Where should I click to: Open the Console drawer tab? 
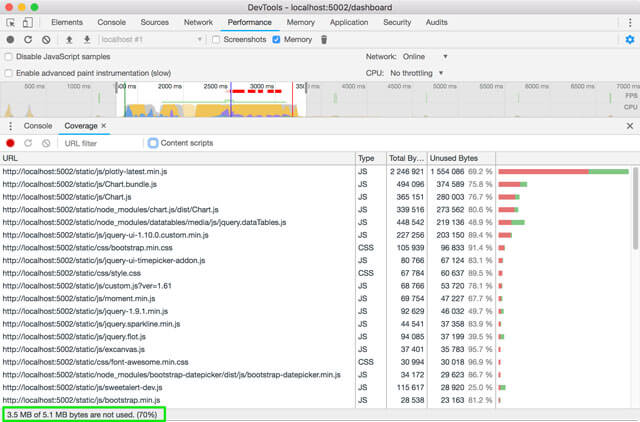38,126
